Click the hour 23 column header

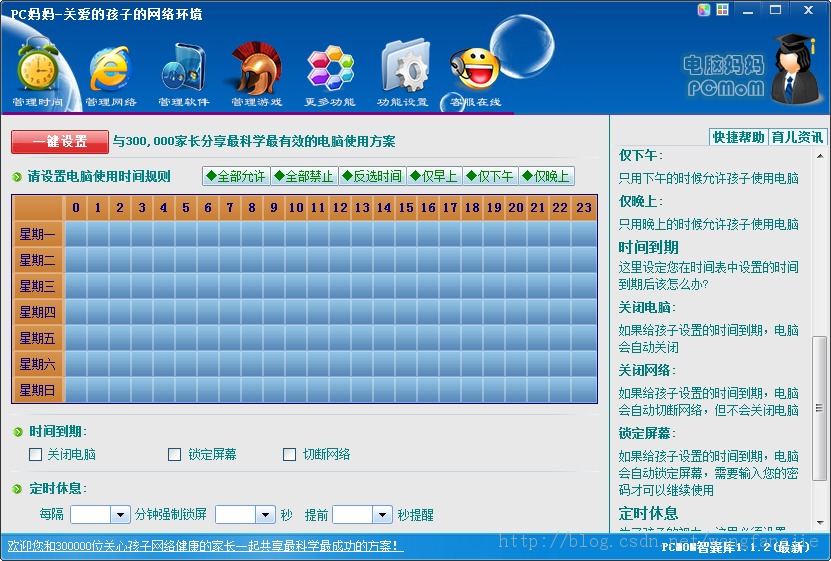click(x=584, y=207)
